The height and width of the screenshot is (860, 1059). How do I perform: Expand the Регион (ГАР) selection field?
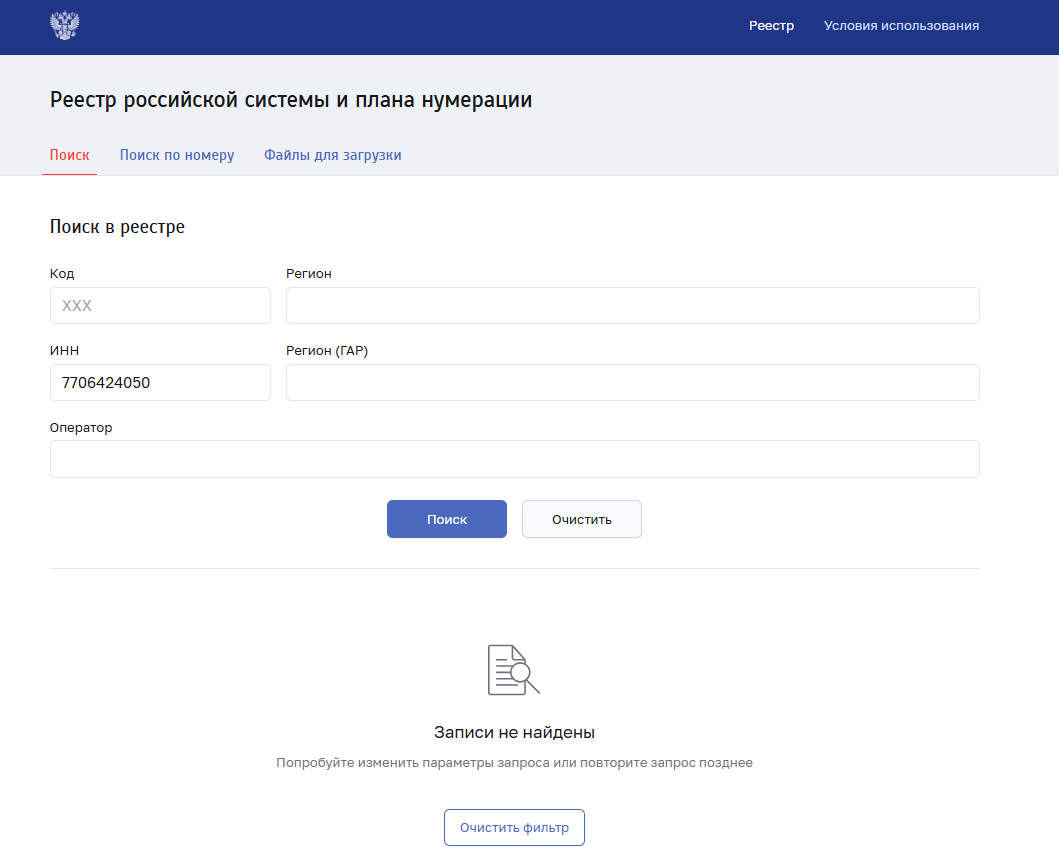632,382
